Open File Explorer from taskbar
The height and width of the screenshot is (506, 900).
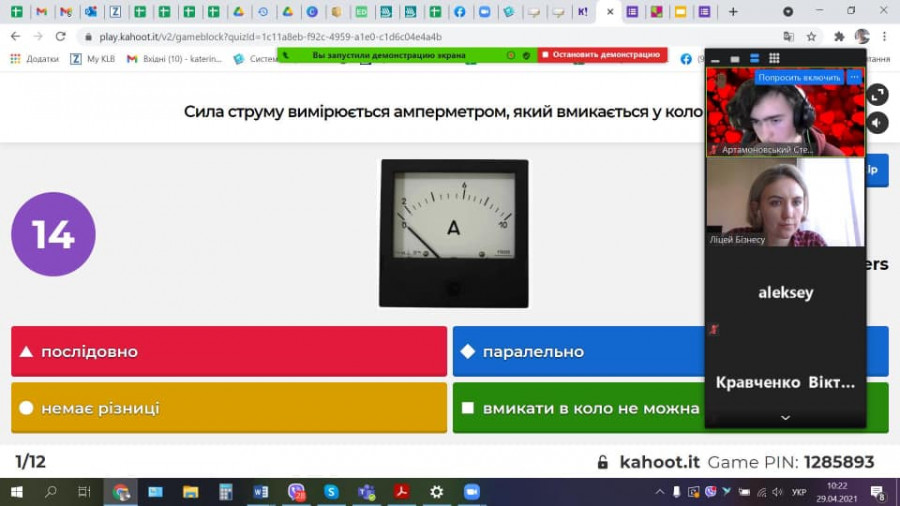(191, 492)
